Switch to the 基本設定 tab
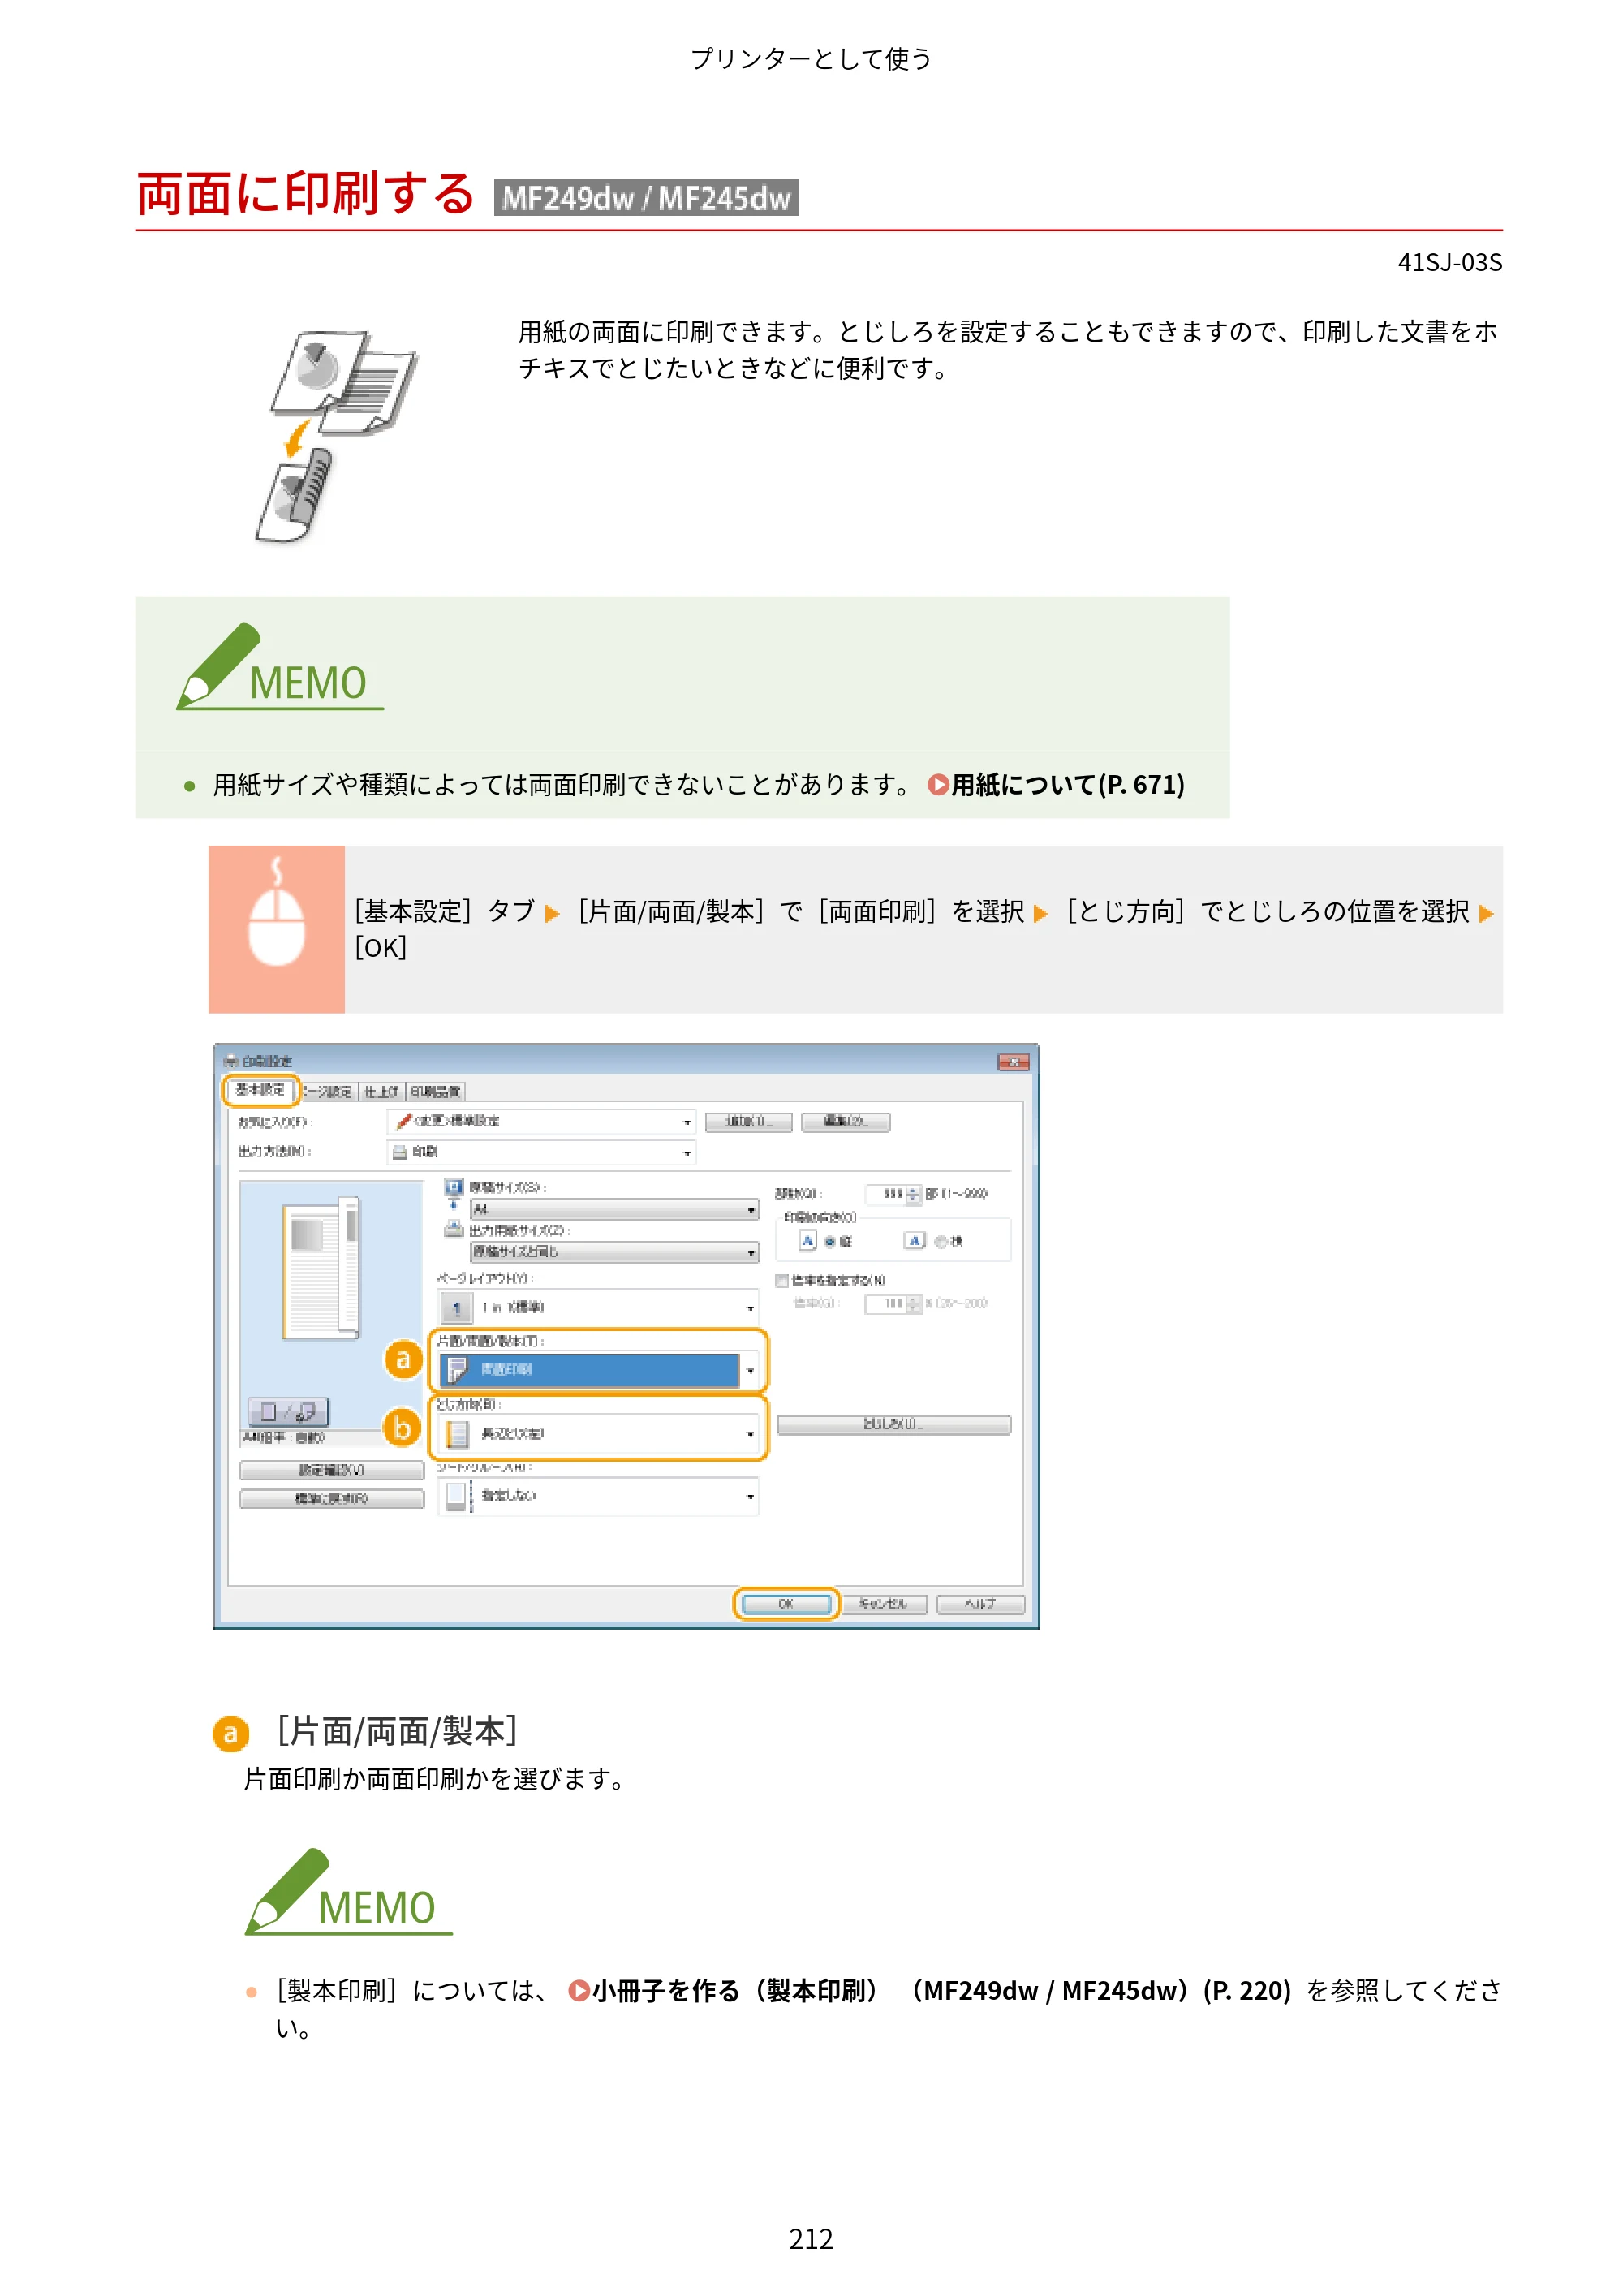The width and height of the screenshot is (1623, 2296). tap(260, 1089)
